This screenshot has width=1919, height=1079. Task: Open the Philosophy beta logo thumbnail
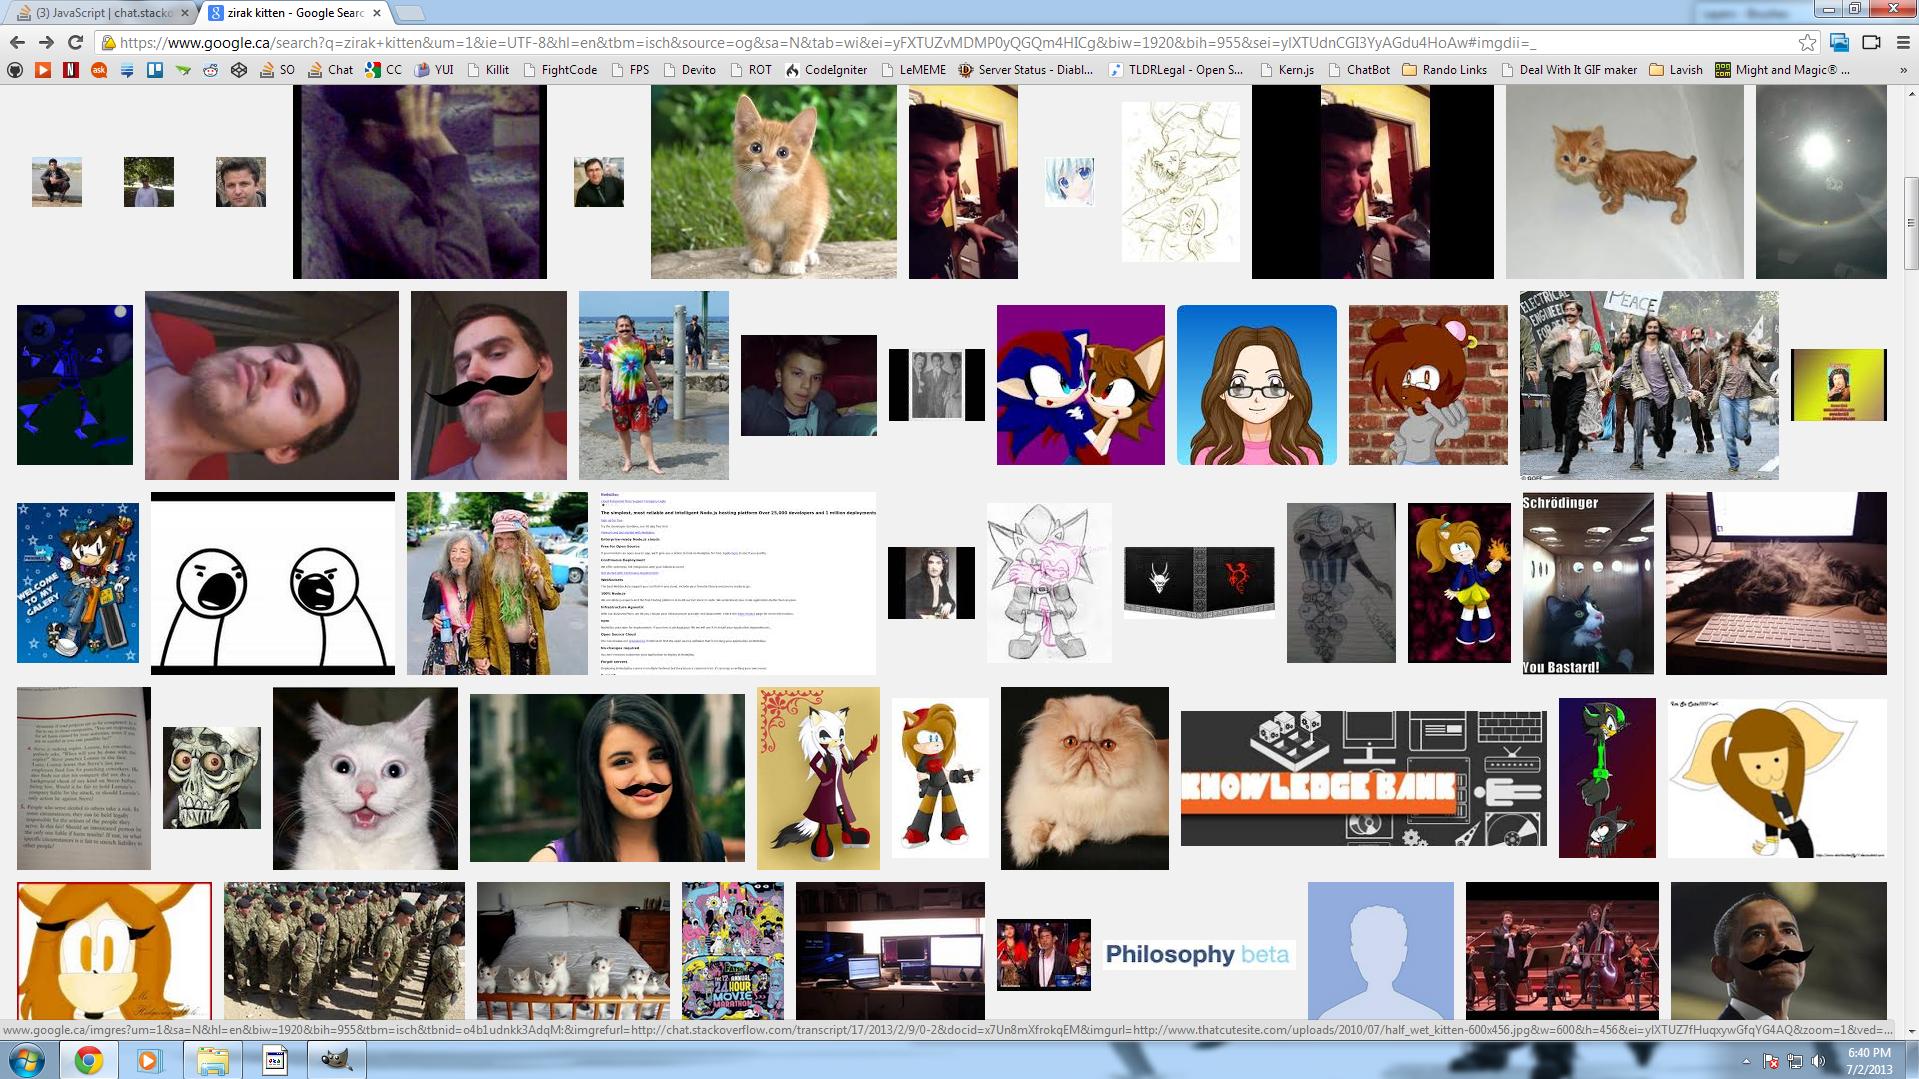click(1197, 955)
